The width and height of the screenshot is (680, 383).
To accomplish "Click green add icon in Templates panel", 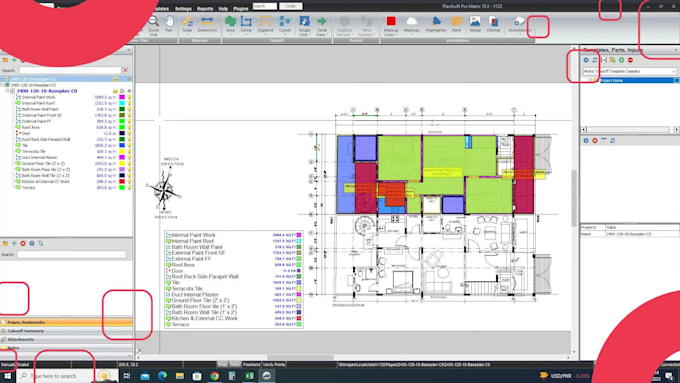I will (x=621, y=60).
